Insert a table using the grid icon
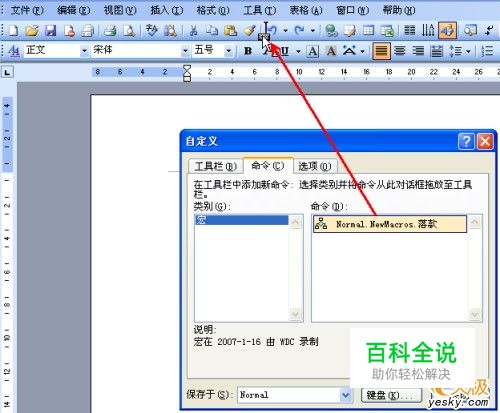 tap(368, 31)
